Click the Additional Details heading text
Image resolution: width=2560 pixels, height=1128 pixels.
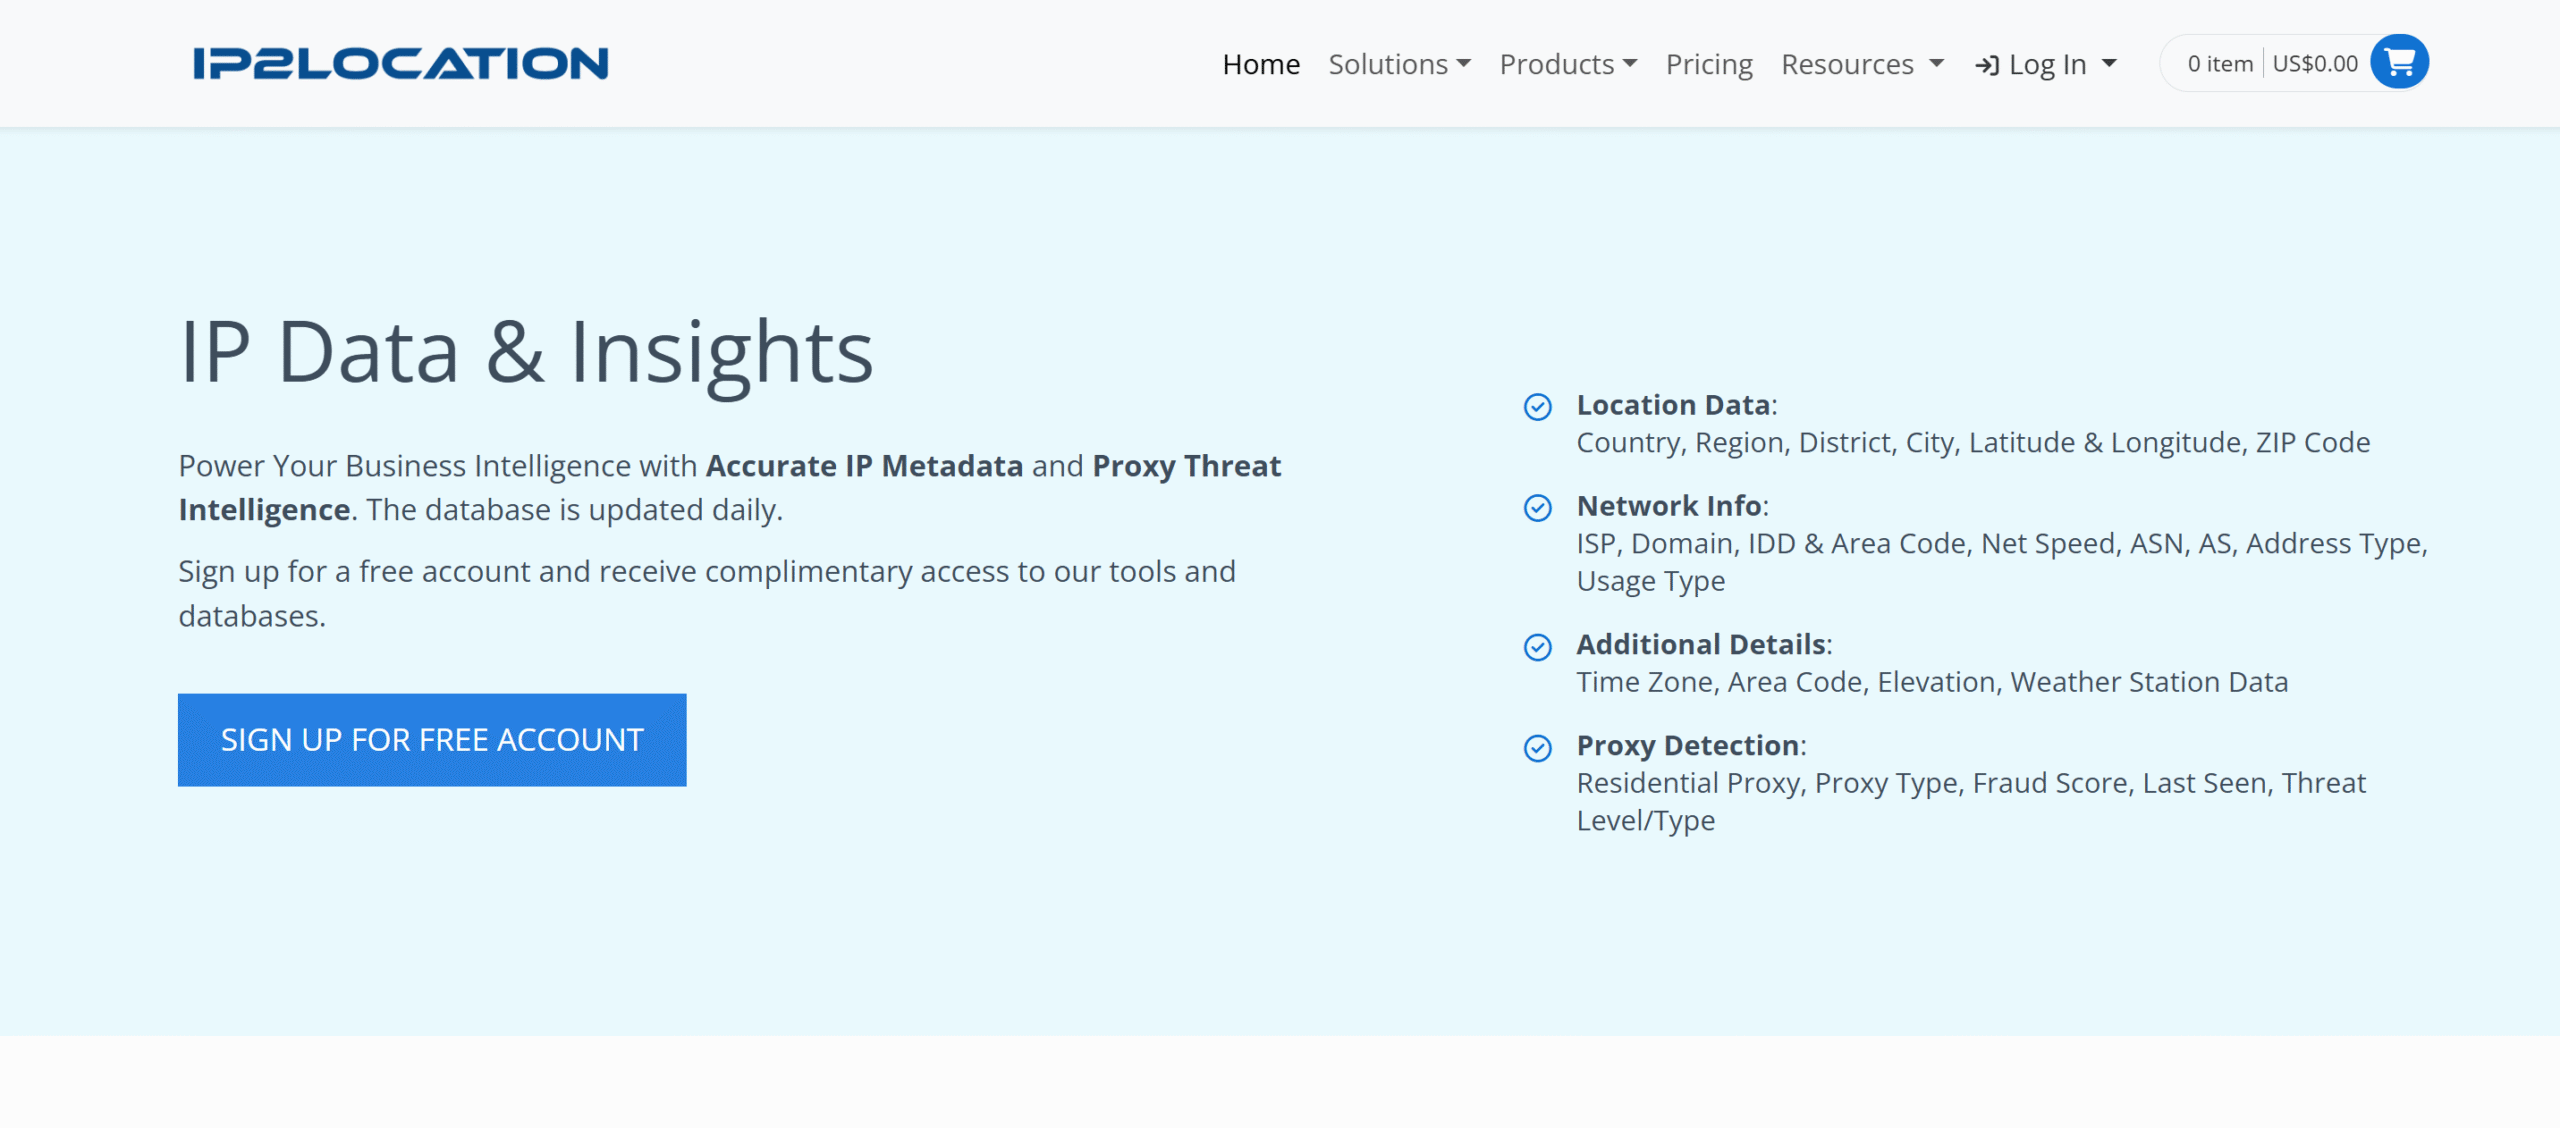coord(1701,644)
